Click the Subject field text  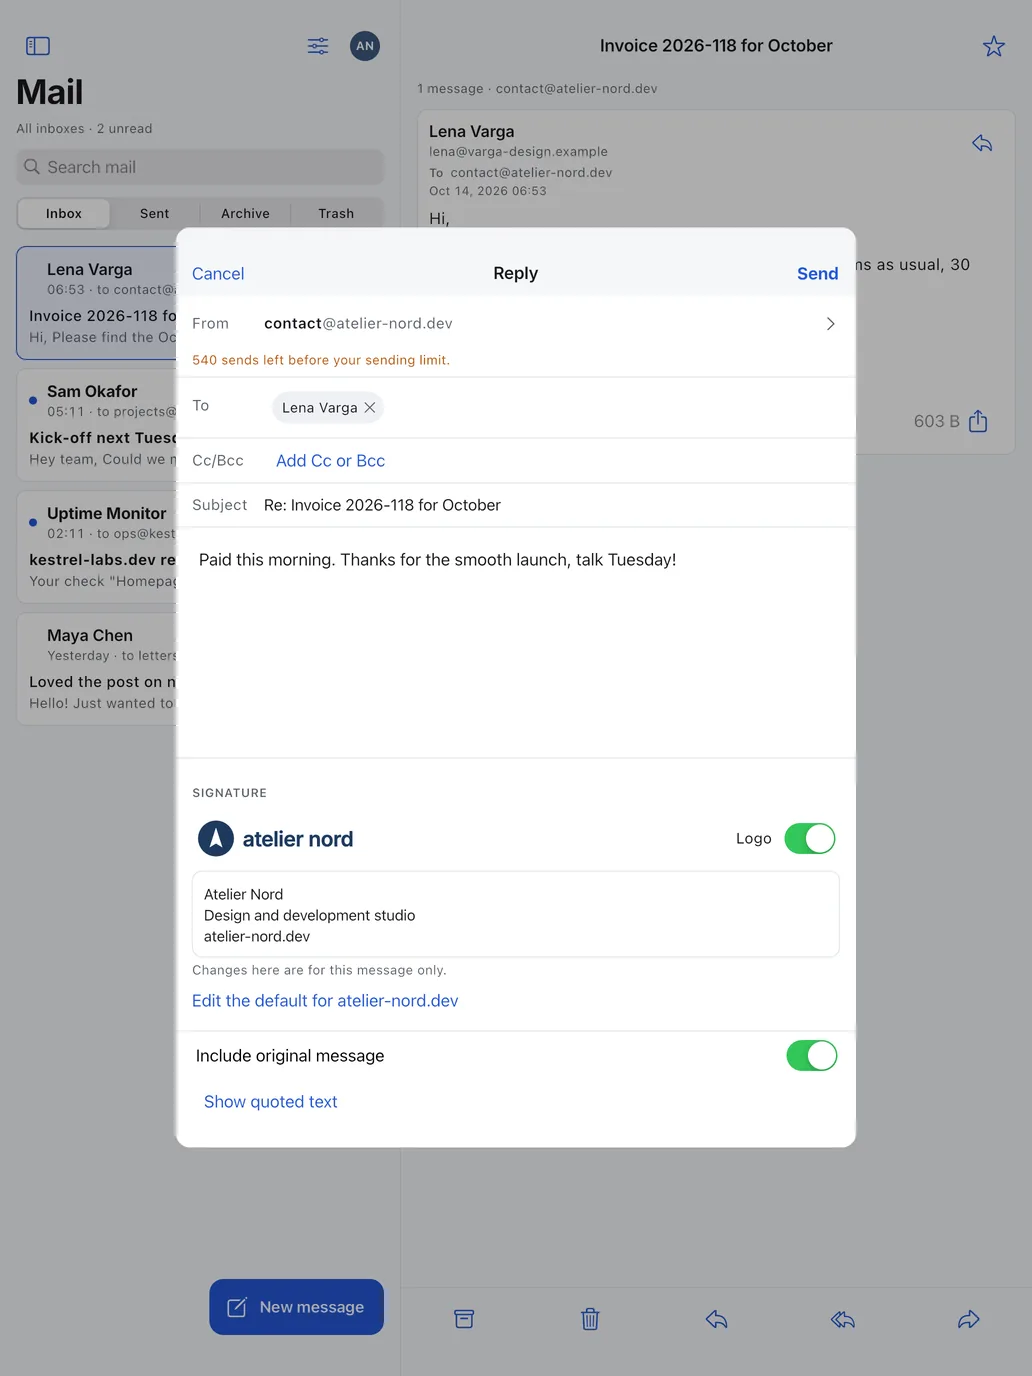[x=382, y=505]
